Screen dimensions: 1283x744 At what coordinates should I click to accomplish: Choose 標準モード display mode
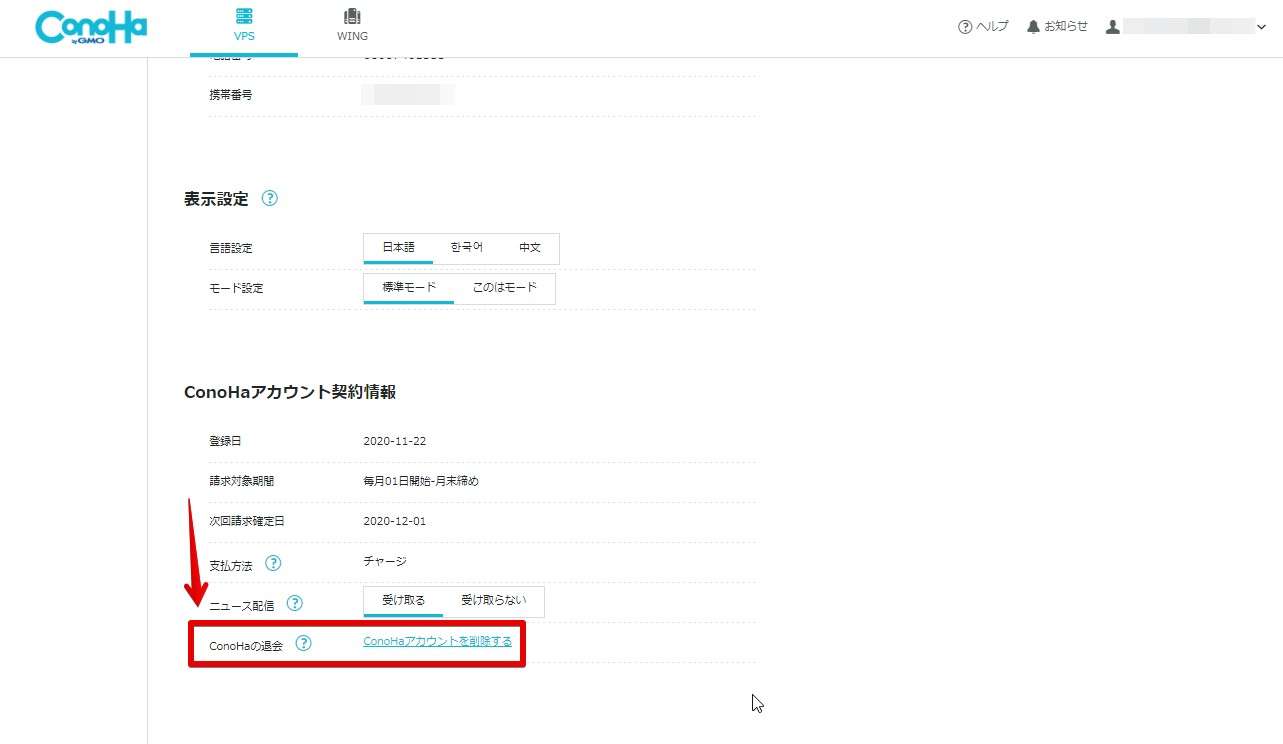pos(409,288)
